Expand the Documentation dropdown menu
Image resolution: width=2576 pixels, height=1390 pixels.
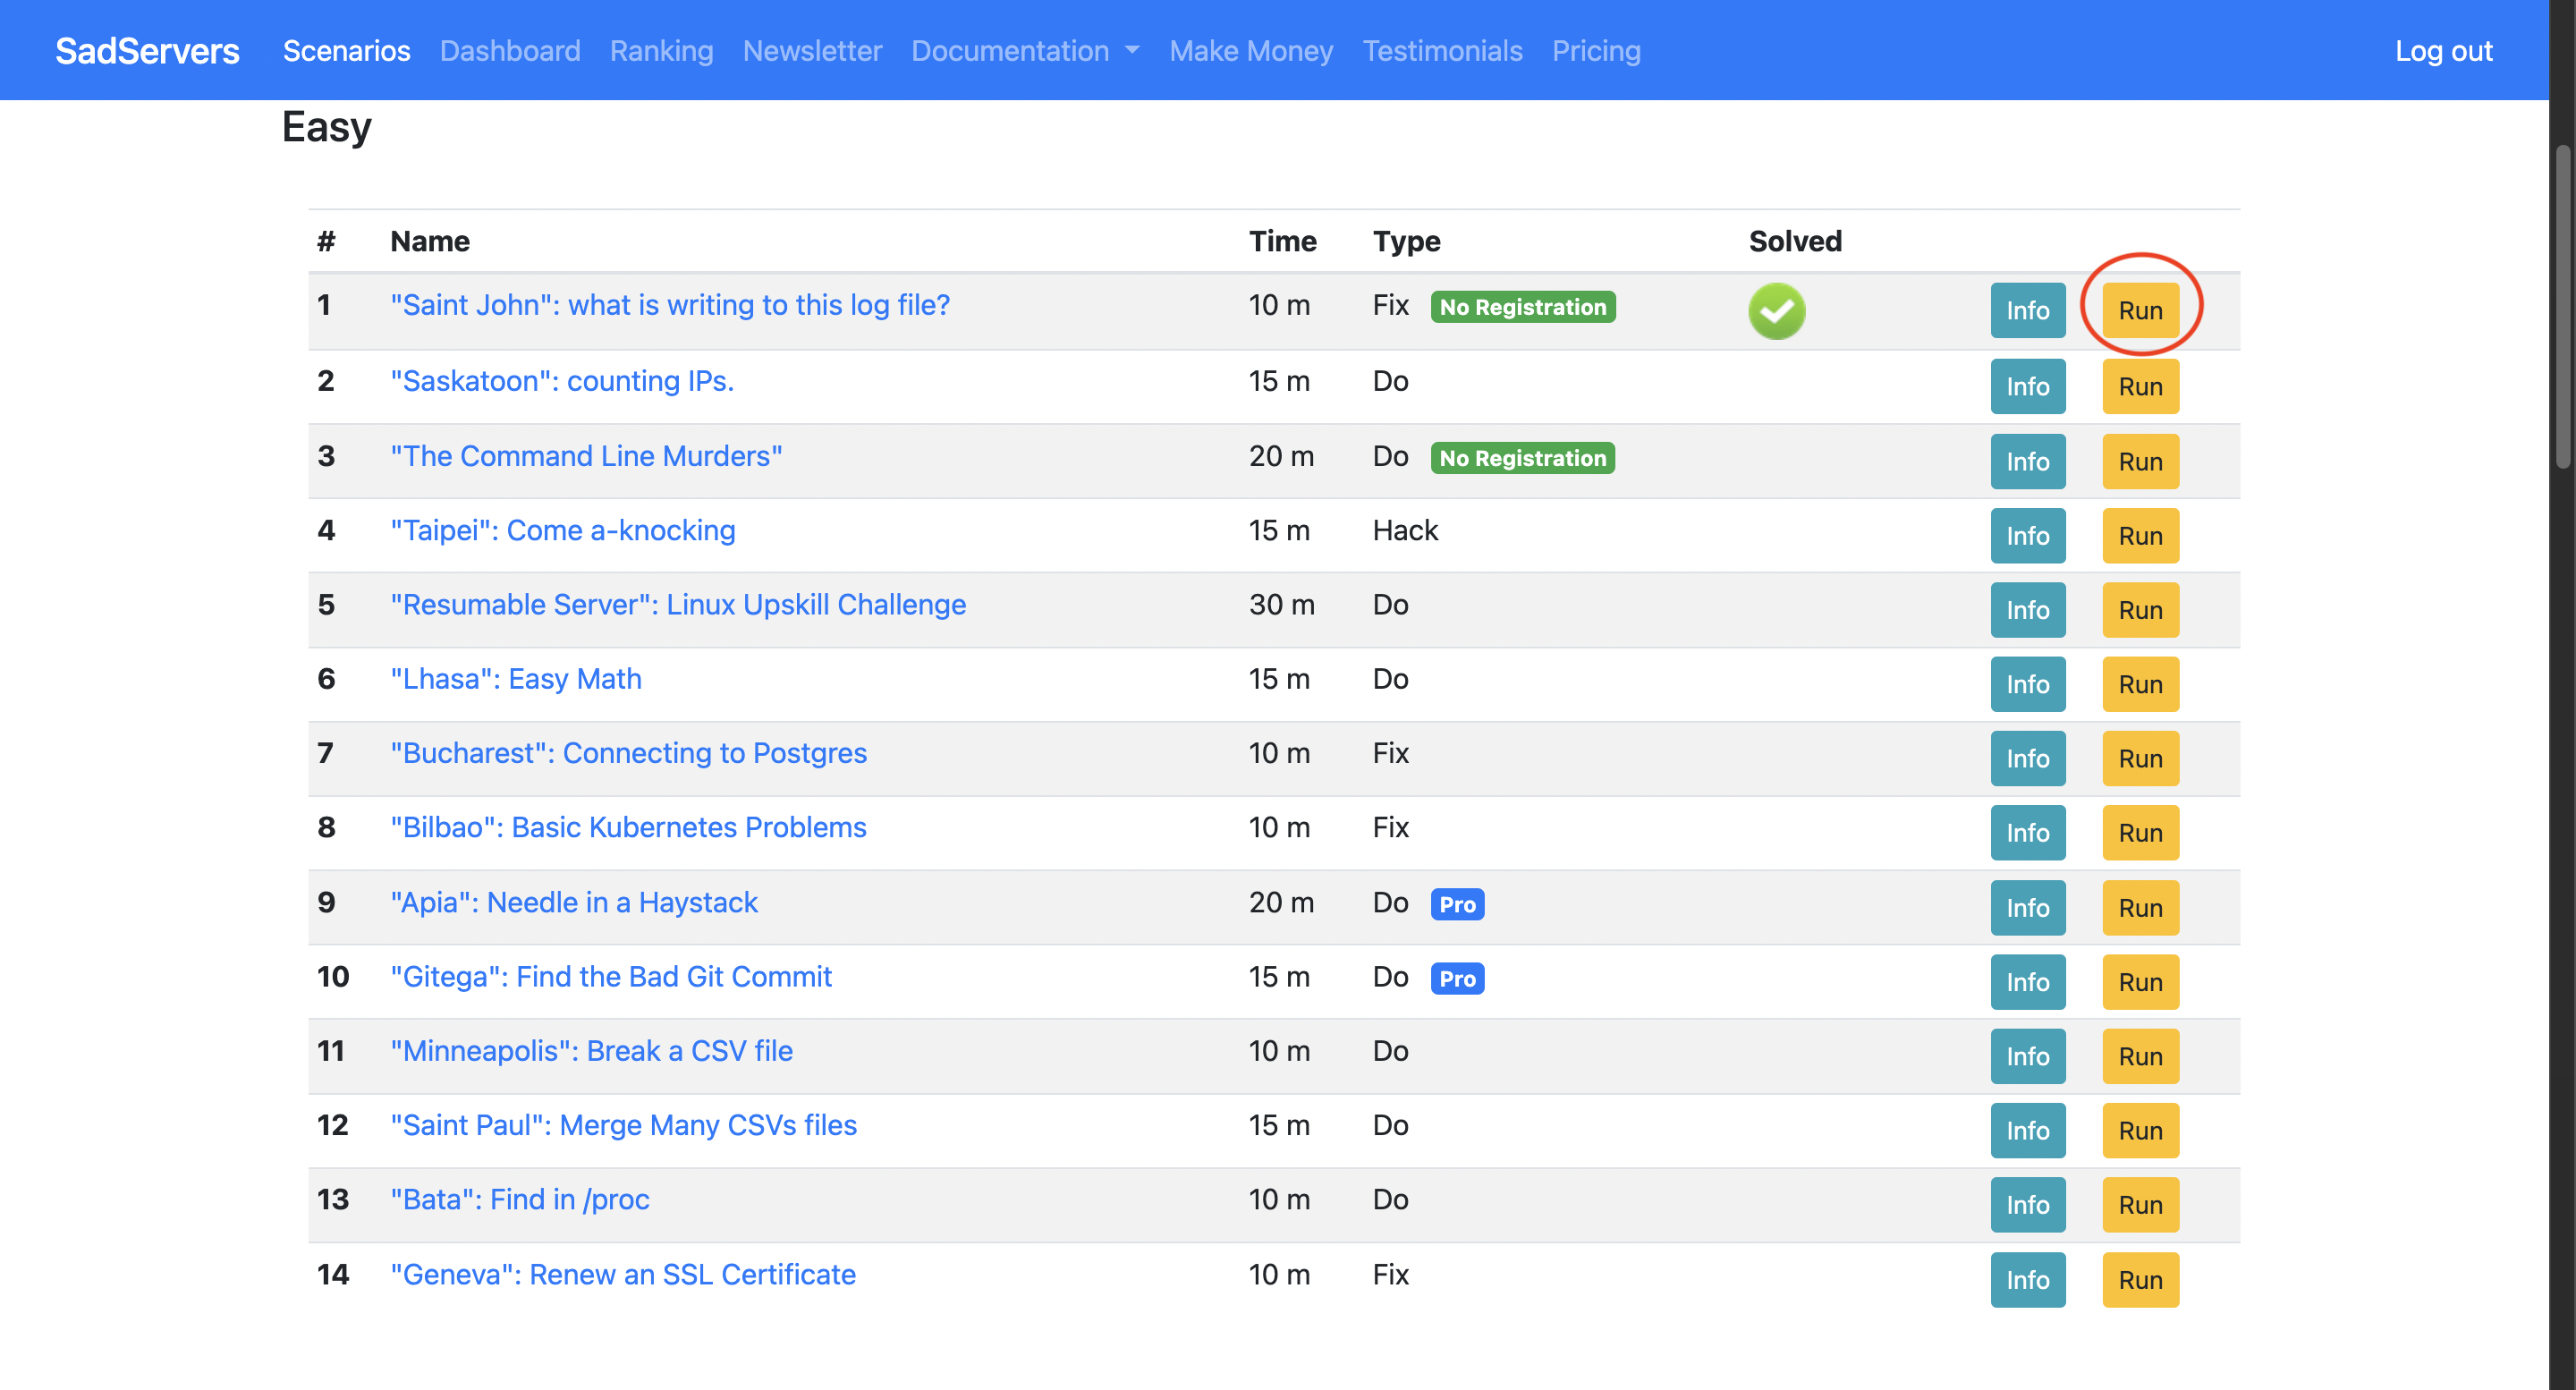[1025, 51]
